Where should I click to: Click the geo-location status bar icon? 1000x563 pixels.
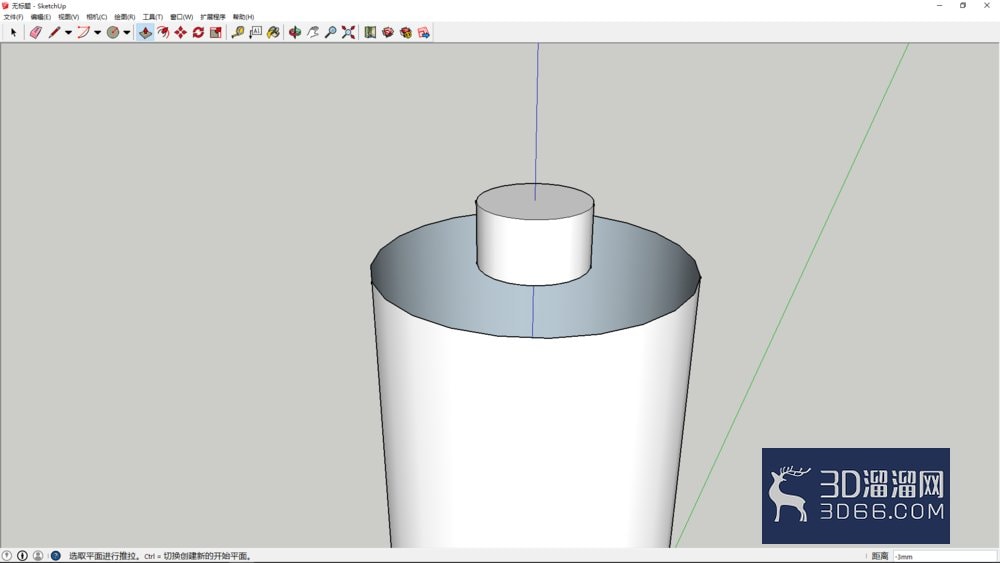coord(7,556)
